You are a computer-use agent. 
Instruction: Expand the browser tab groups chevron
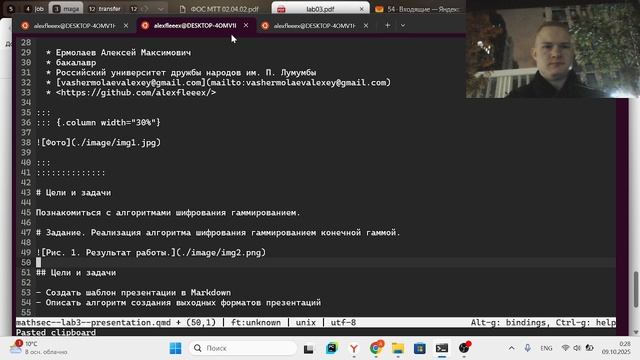[161, 9]
